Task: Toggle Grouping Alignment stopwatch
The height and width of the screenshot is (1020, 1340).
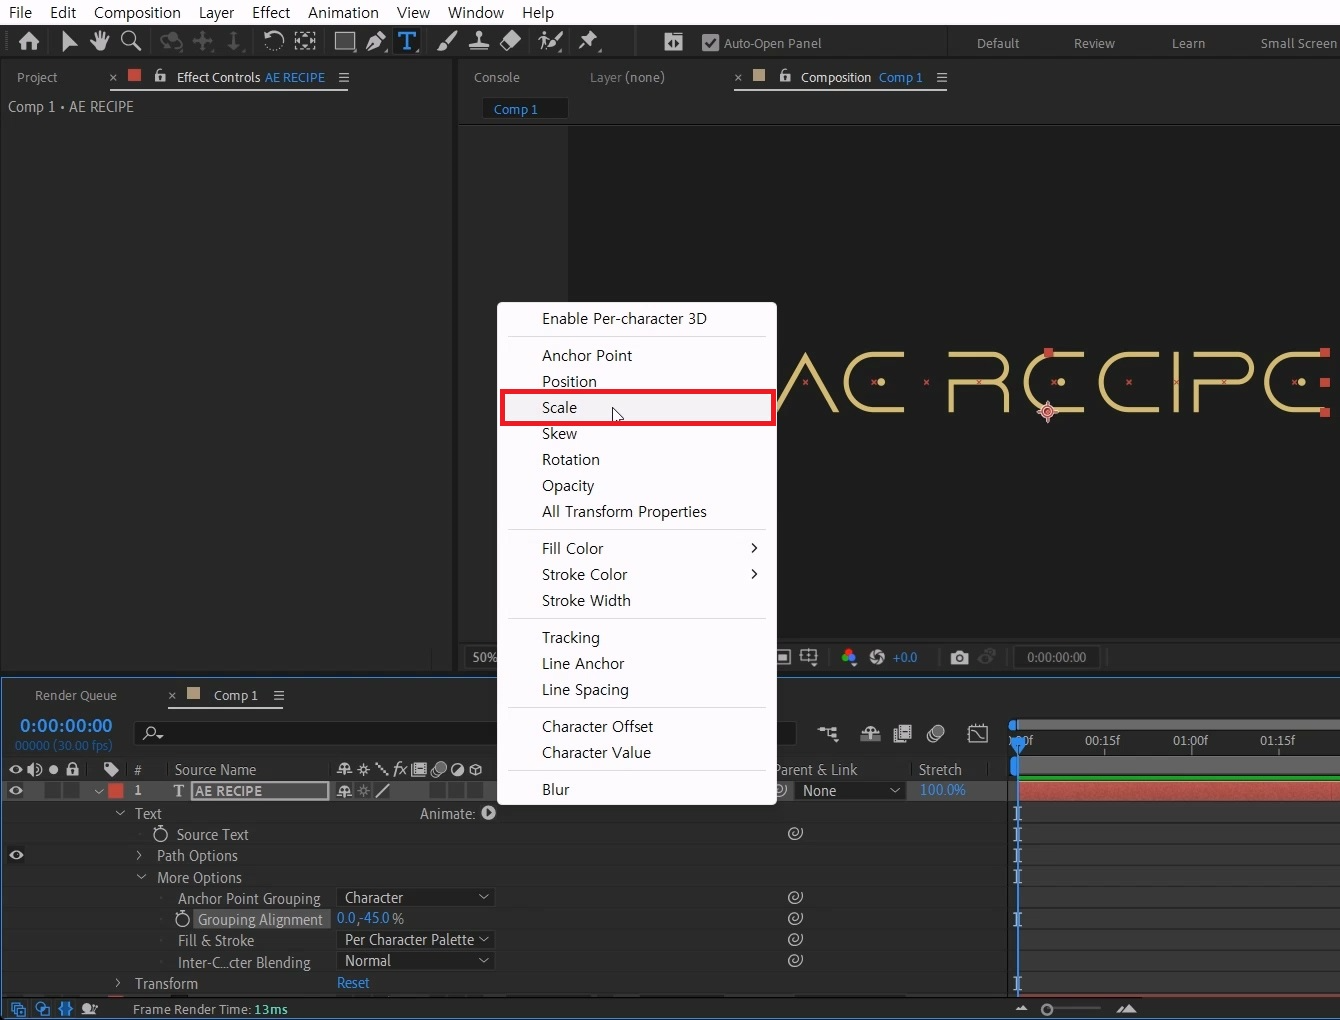Action: click(182, 918)
